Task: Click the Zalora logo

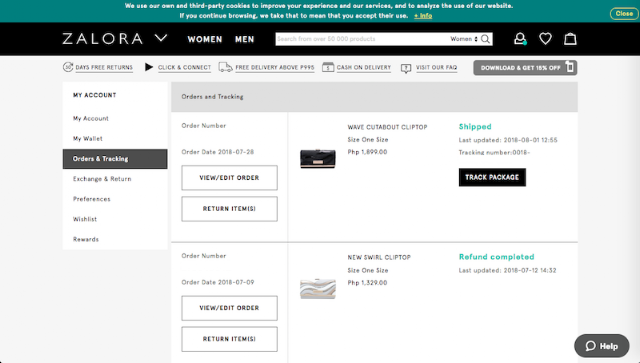Action: [x=102, y=39]
